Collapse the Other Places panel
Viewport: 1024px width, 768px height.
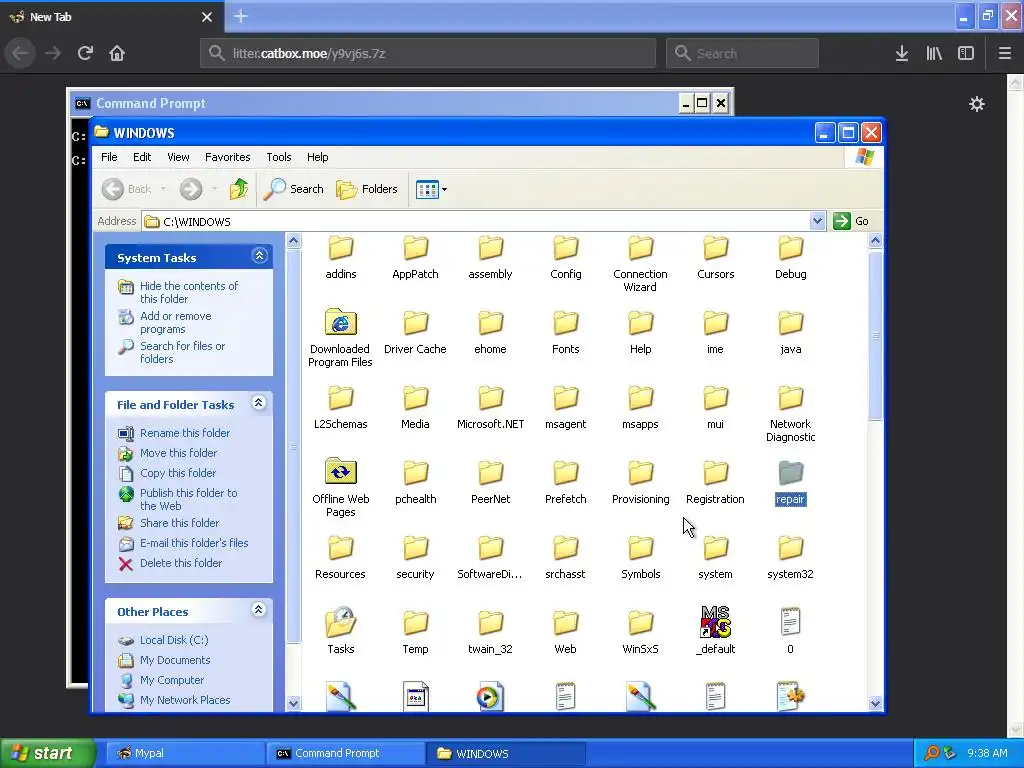[259, 610]
